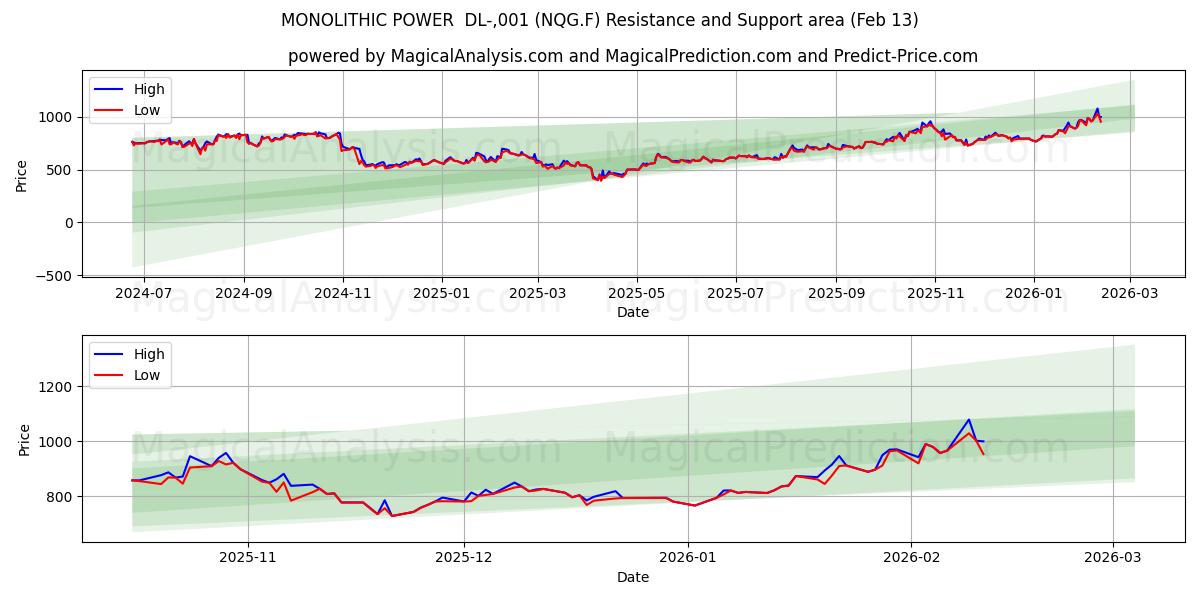Click the '2024-09' date tick on the top chart
Image resolution: width=1200 pixels, height=600 pixels.
pyautogui.click(x=244, y=294)
